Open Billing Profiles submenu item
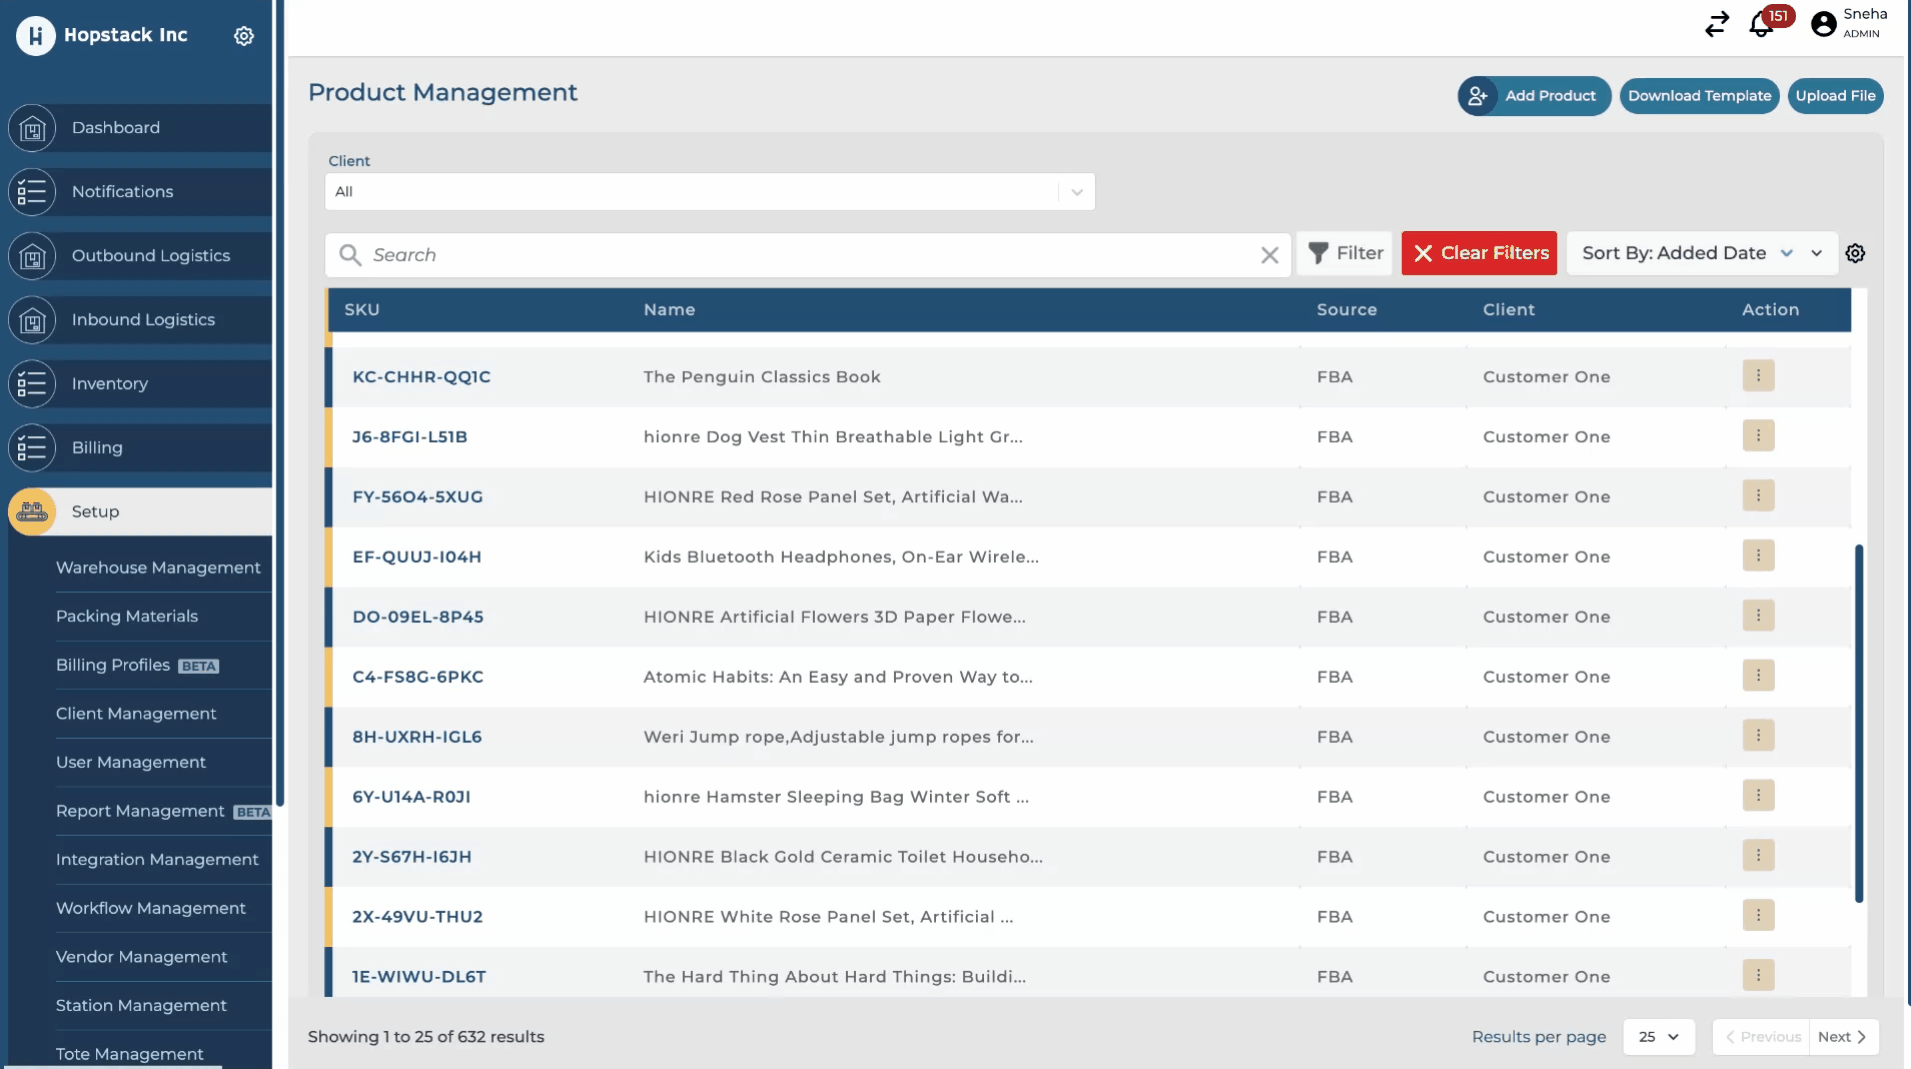The image size is (1911, 1069). coord(113,665)
